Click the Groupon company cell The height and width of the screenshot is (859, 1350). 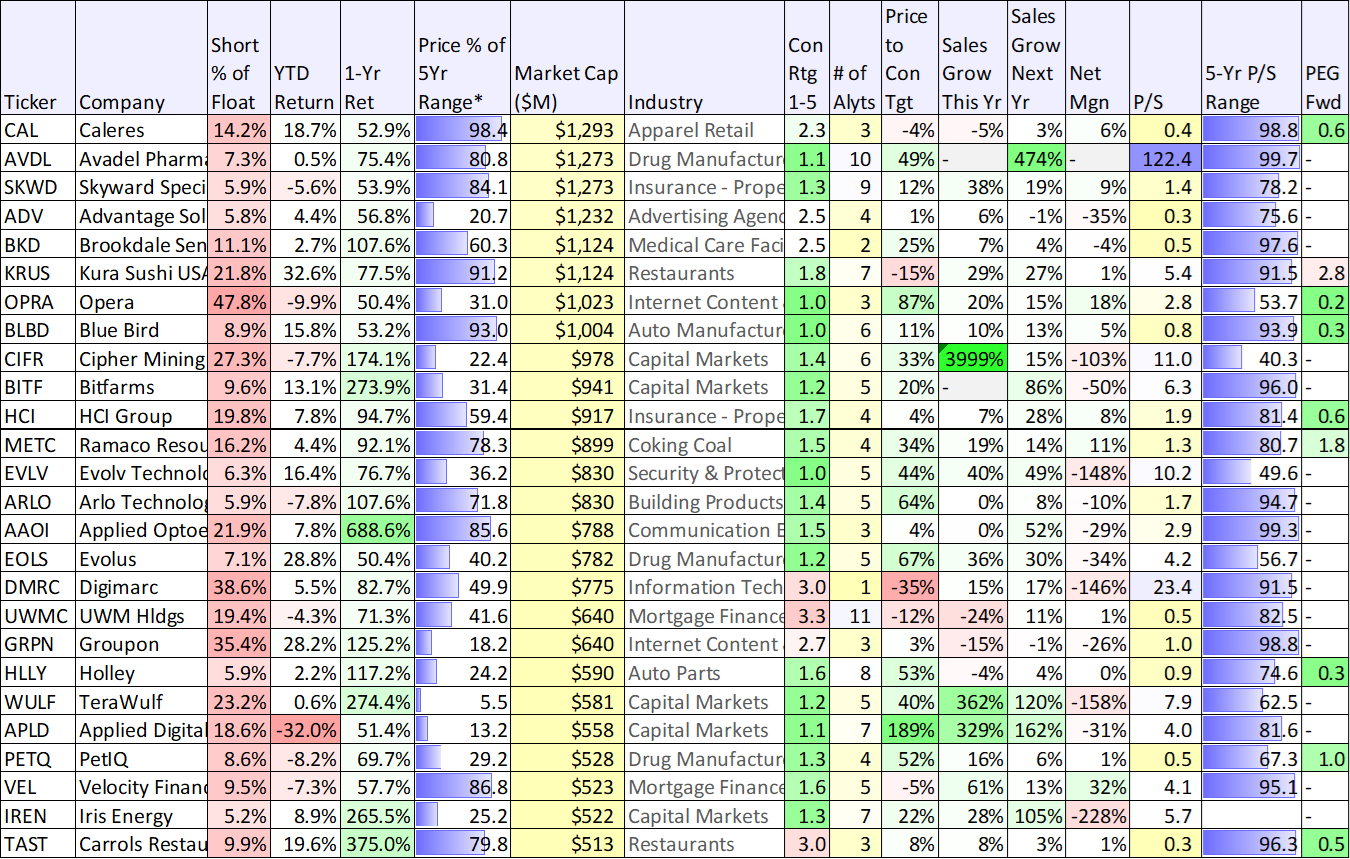[x=142, y=644]
